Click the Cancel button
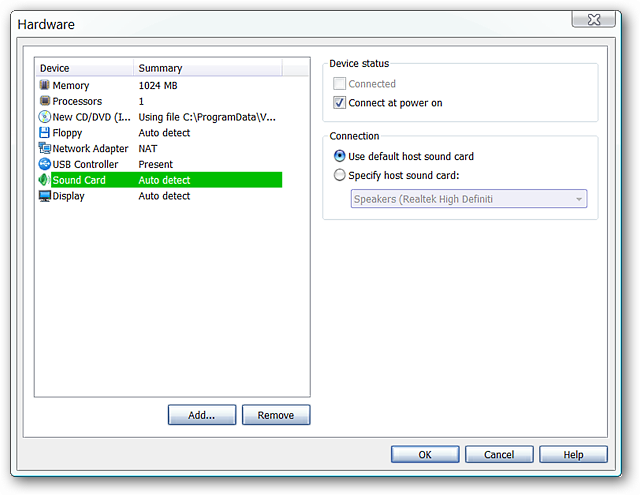Image resolution: width=640 pixels, height=495 pixels. pyautogui.click(x=499, y=455)
